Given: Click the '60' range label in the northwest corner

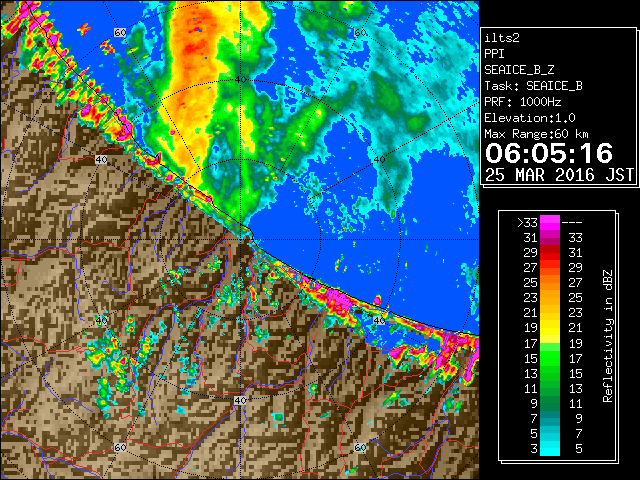Looking at the screenshot, I should pos(120,33).
